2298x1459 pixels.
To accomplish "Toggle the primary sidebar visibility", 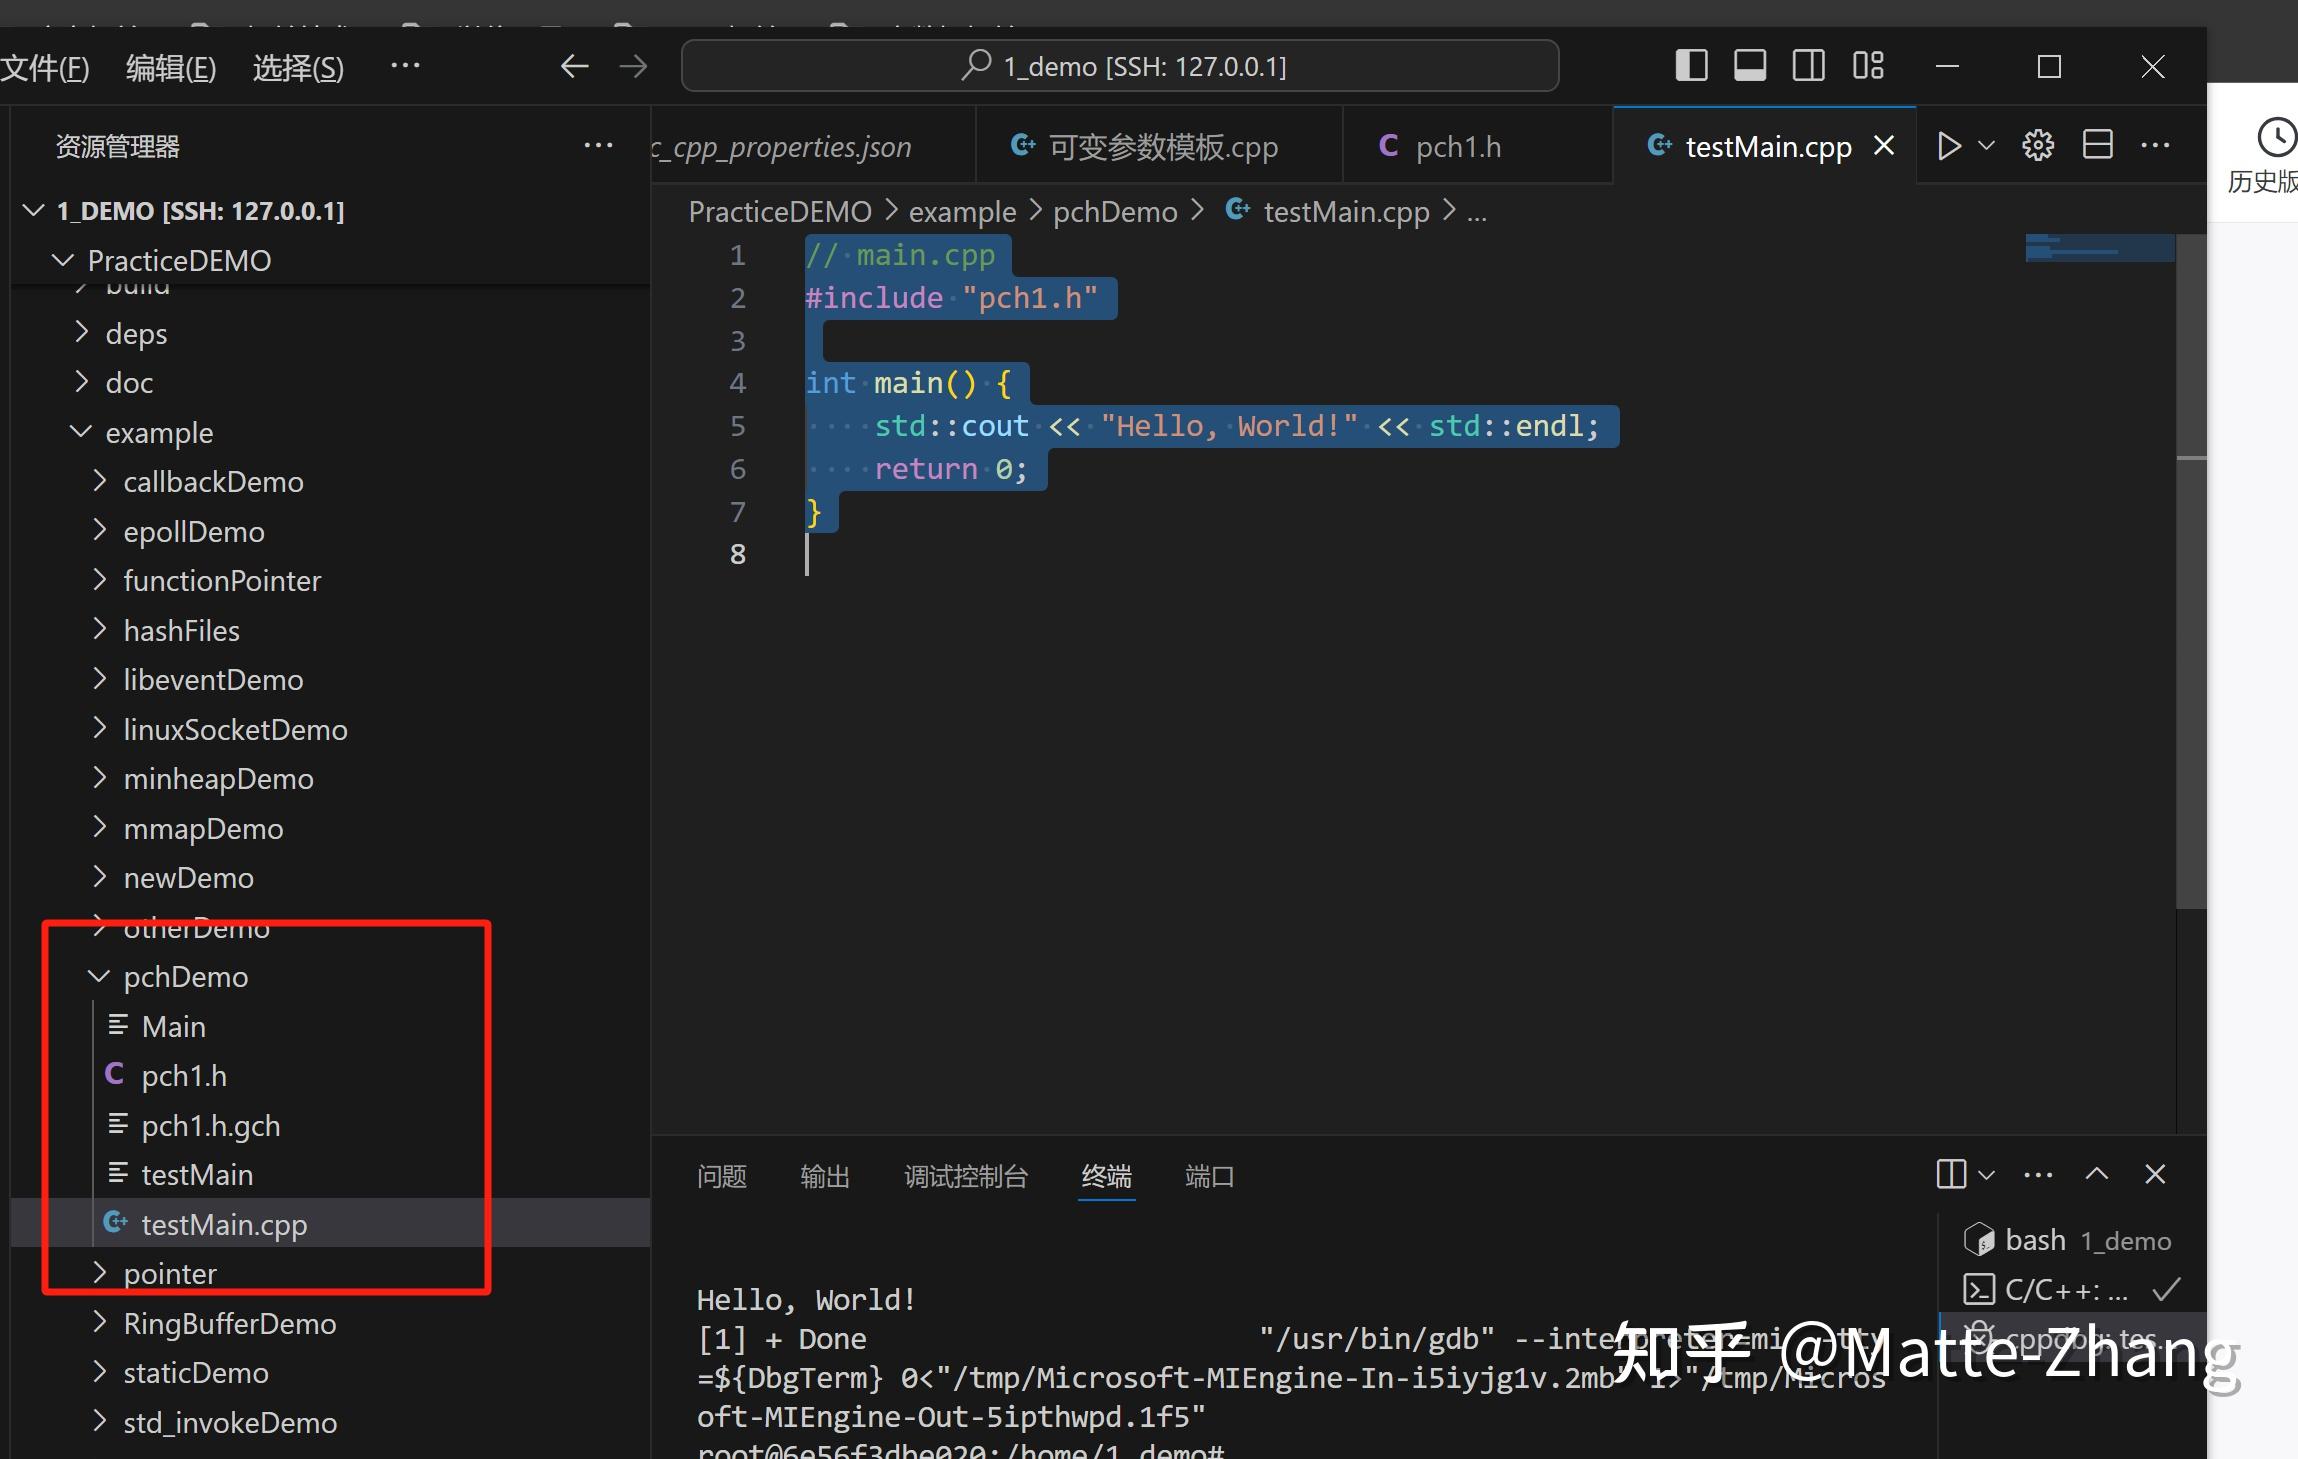I will tap(1690, 65).
